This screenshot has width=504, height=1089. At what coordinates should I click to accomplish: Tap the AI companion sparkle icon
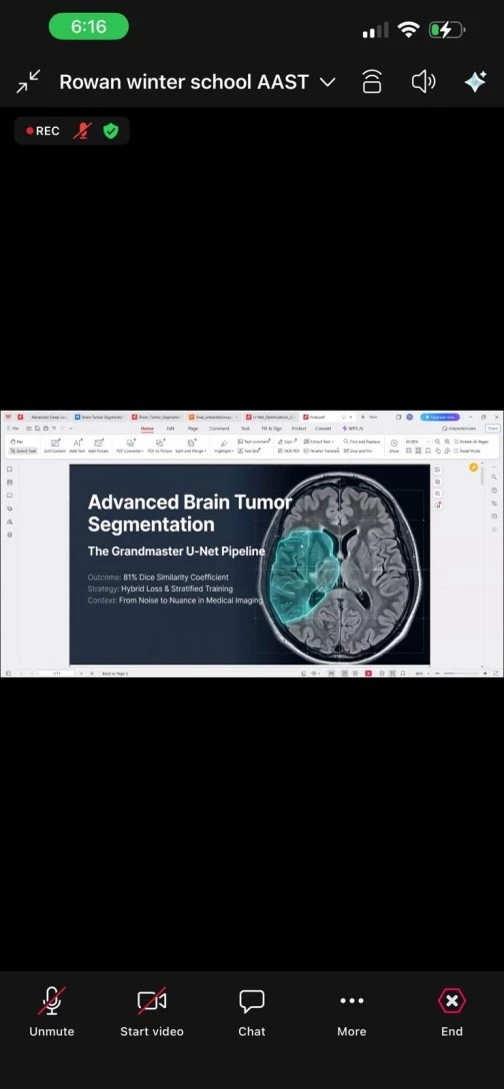[x=476, y=82]
